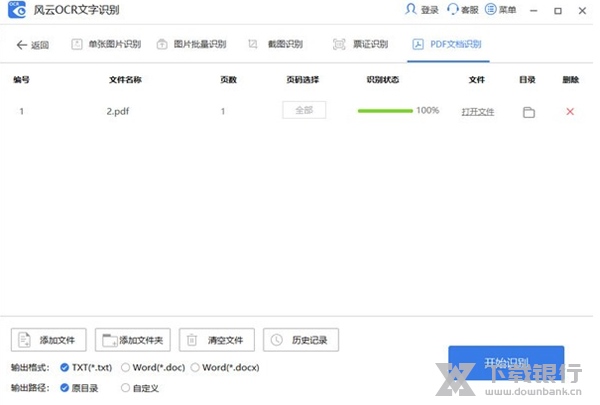Switch to 票证识别 tab

[x=360, y=44]
